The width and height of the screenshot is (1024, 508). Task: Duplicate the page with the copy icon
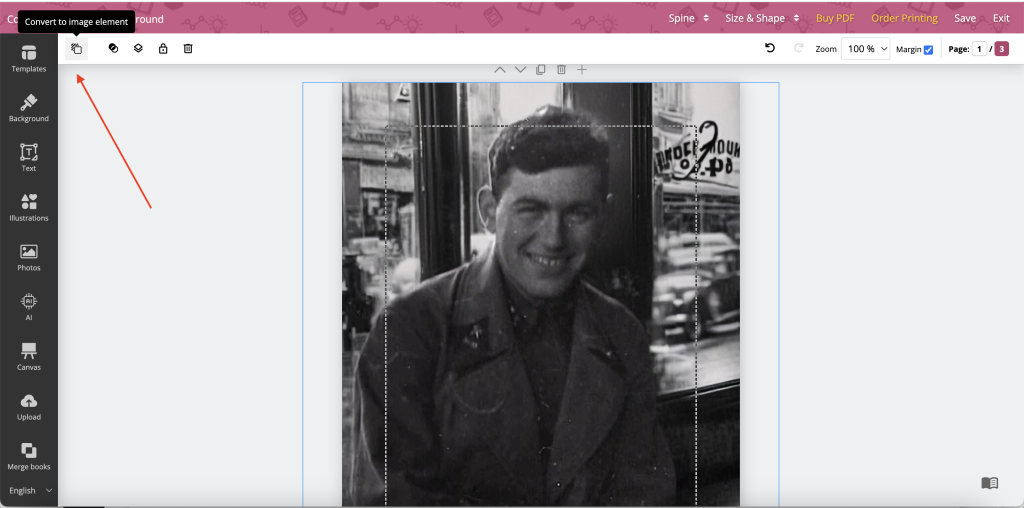(x=541, y=70)
